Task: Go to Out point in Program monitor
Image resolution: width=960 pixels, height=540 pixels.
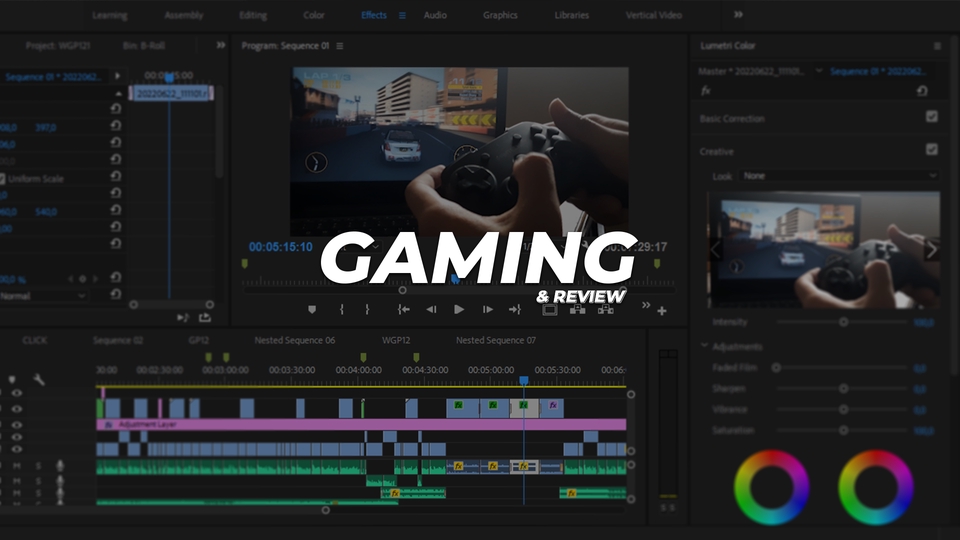Action: pyautogui.click(x=515, y=310)
